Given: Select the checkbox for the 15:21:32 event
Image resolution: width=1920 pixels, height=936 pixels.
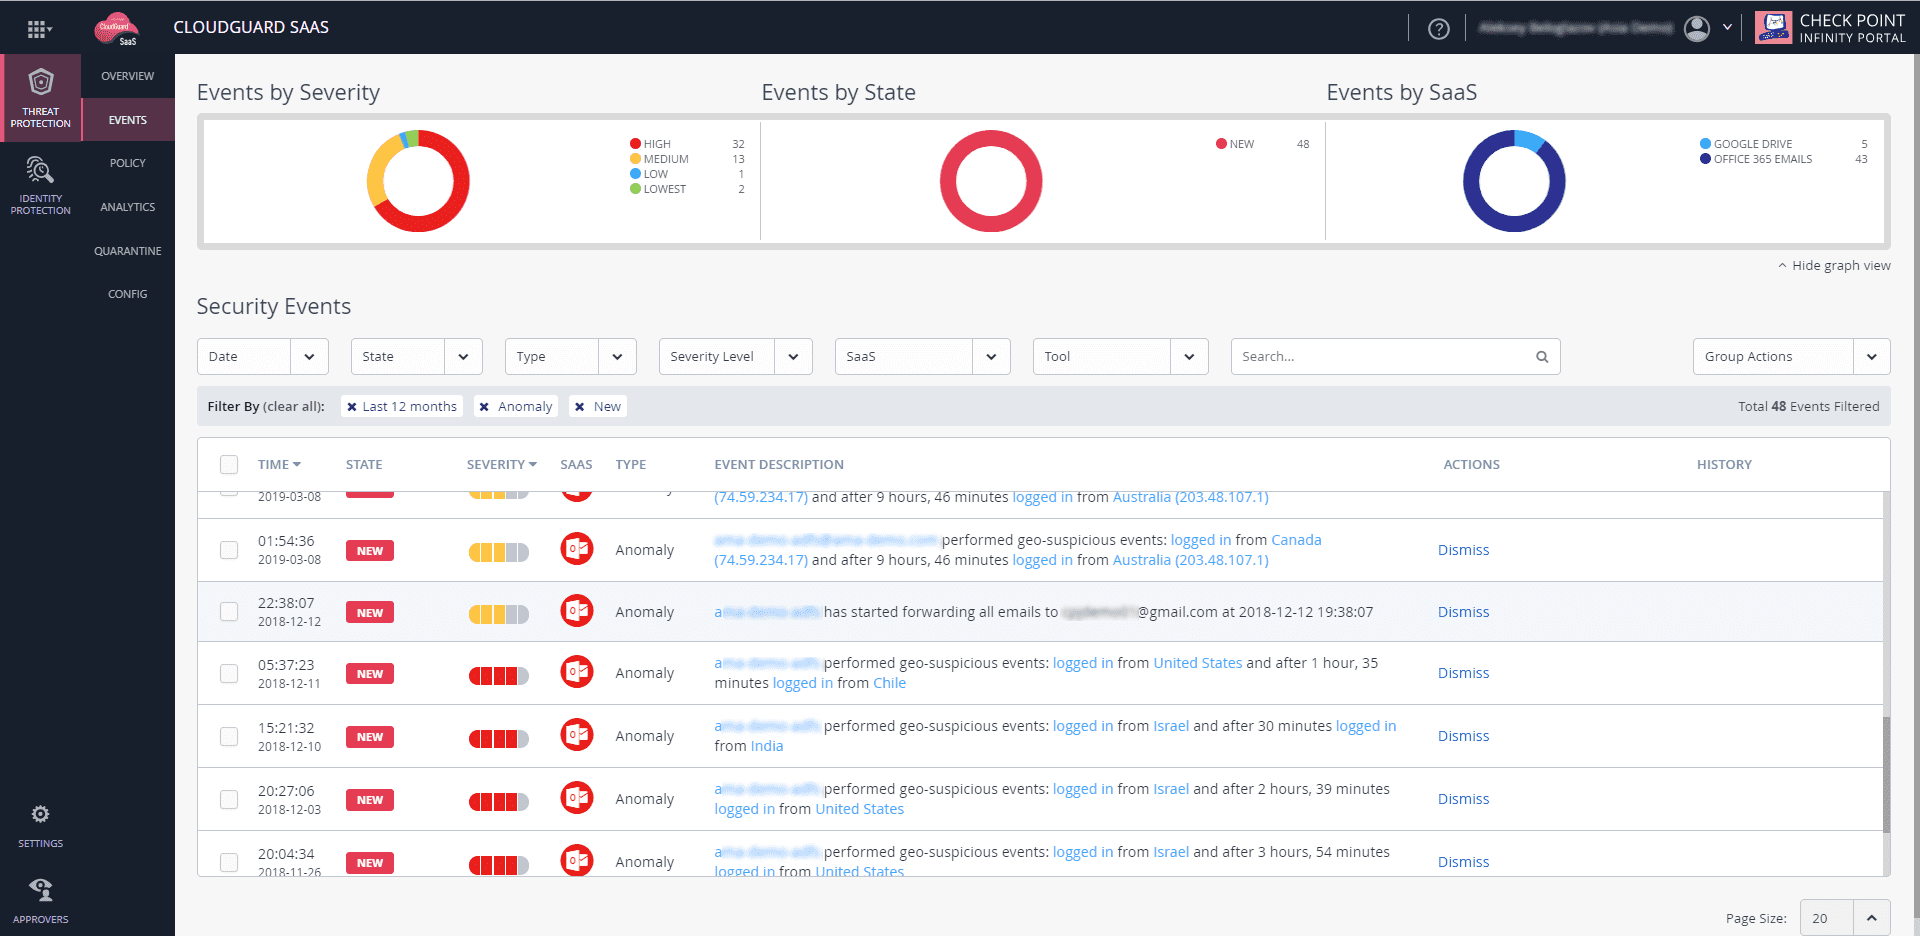Looking at the screenshot, I should point(229,736).
